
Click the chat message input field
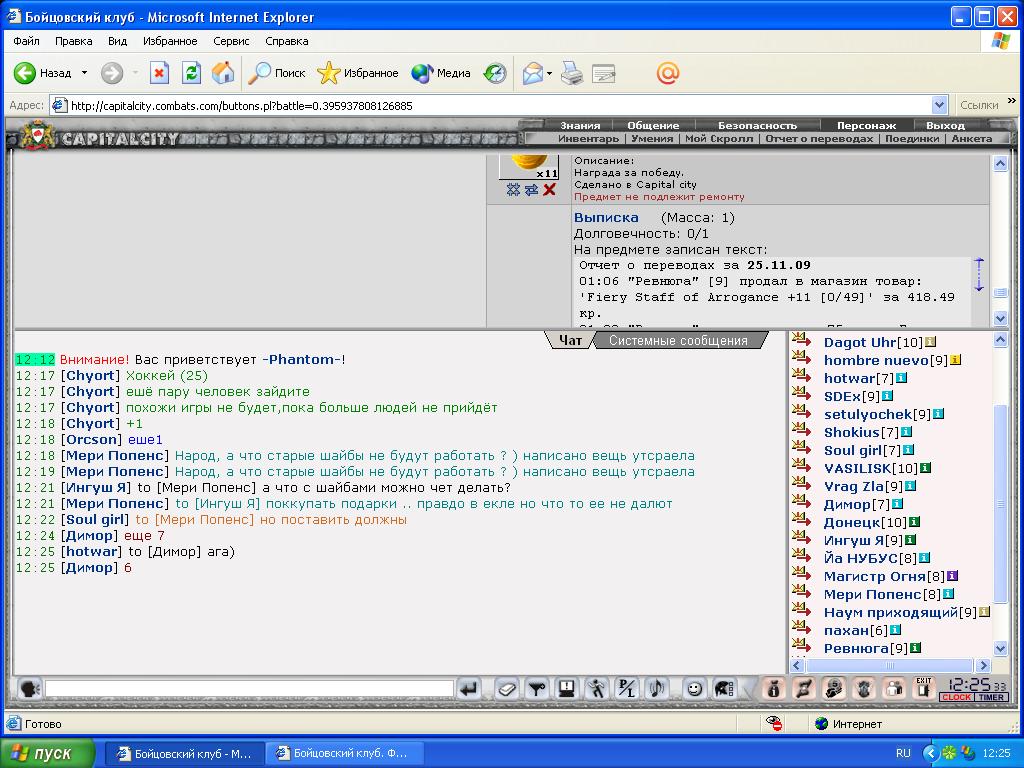pyautogui.click(x=249, y=688)
